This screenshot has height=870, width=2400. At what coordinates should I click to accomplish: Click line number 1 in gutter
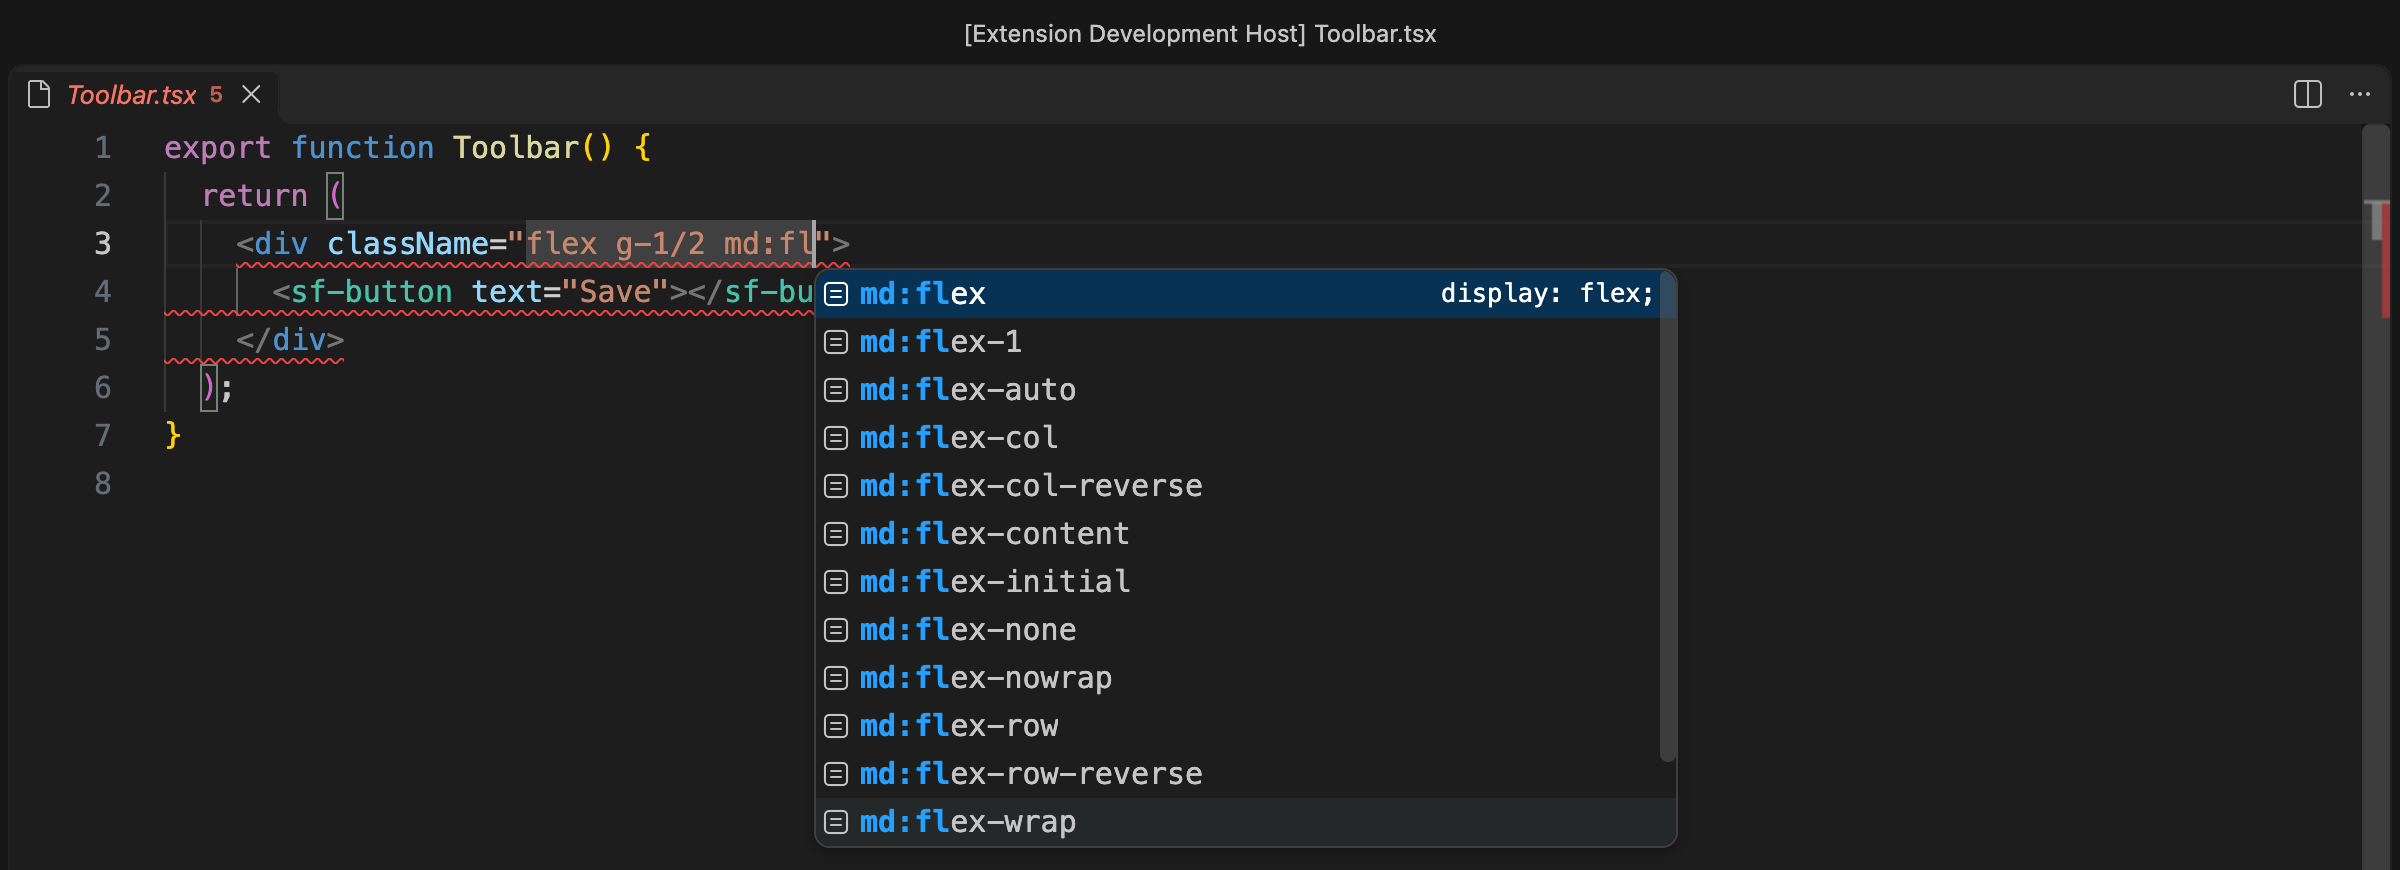click(103, 148)
